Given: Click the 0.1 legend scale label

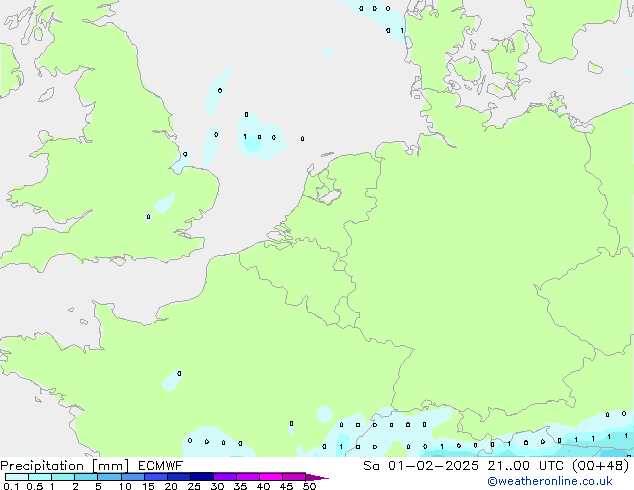Looking at the screenshot, I should [x=11, y=486].
